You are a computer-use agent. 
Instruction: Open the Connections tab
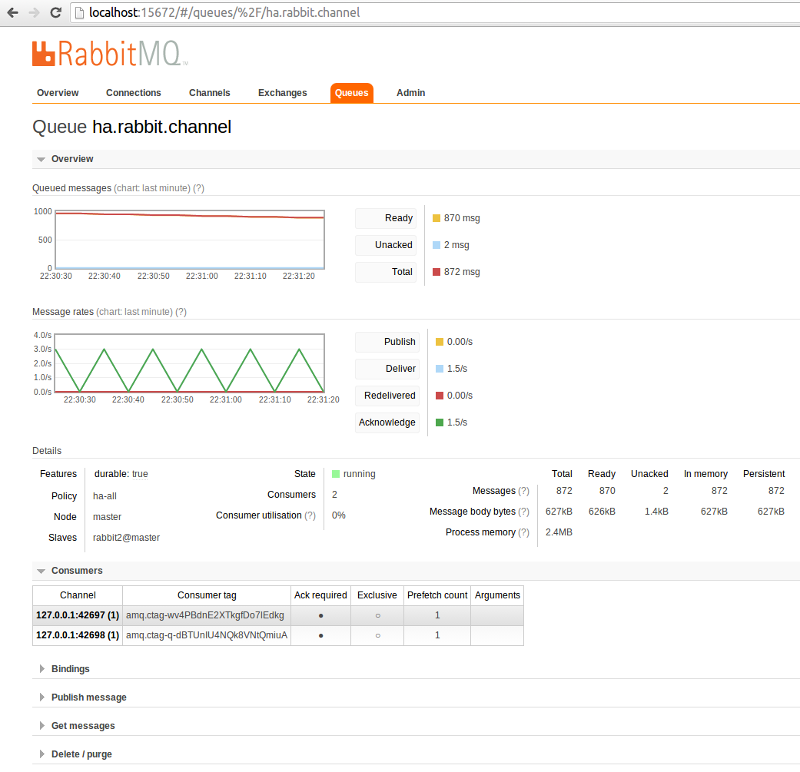[134, 93]
